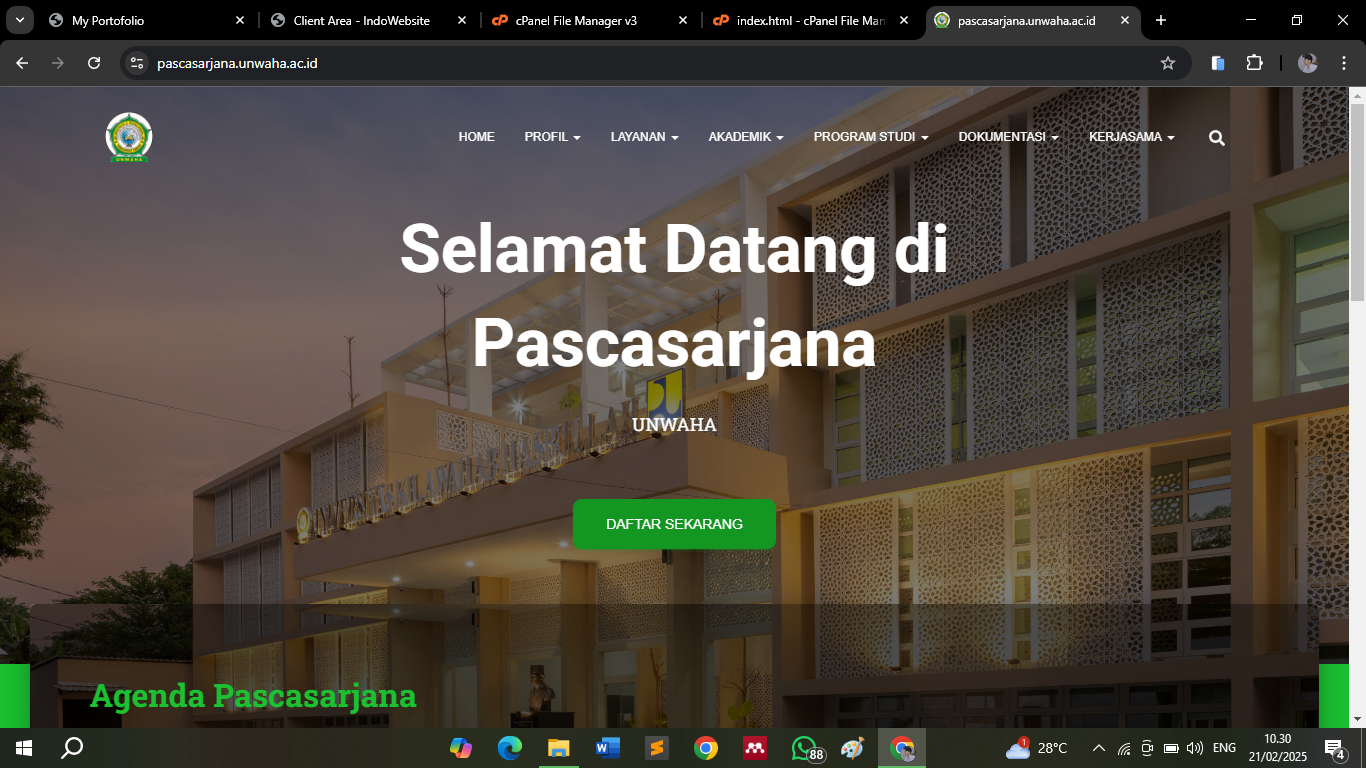Click the scrollbar up arrow
This screenshot has height=768, width=1366.
(1357, 96)
